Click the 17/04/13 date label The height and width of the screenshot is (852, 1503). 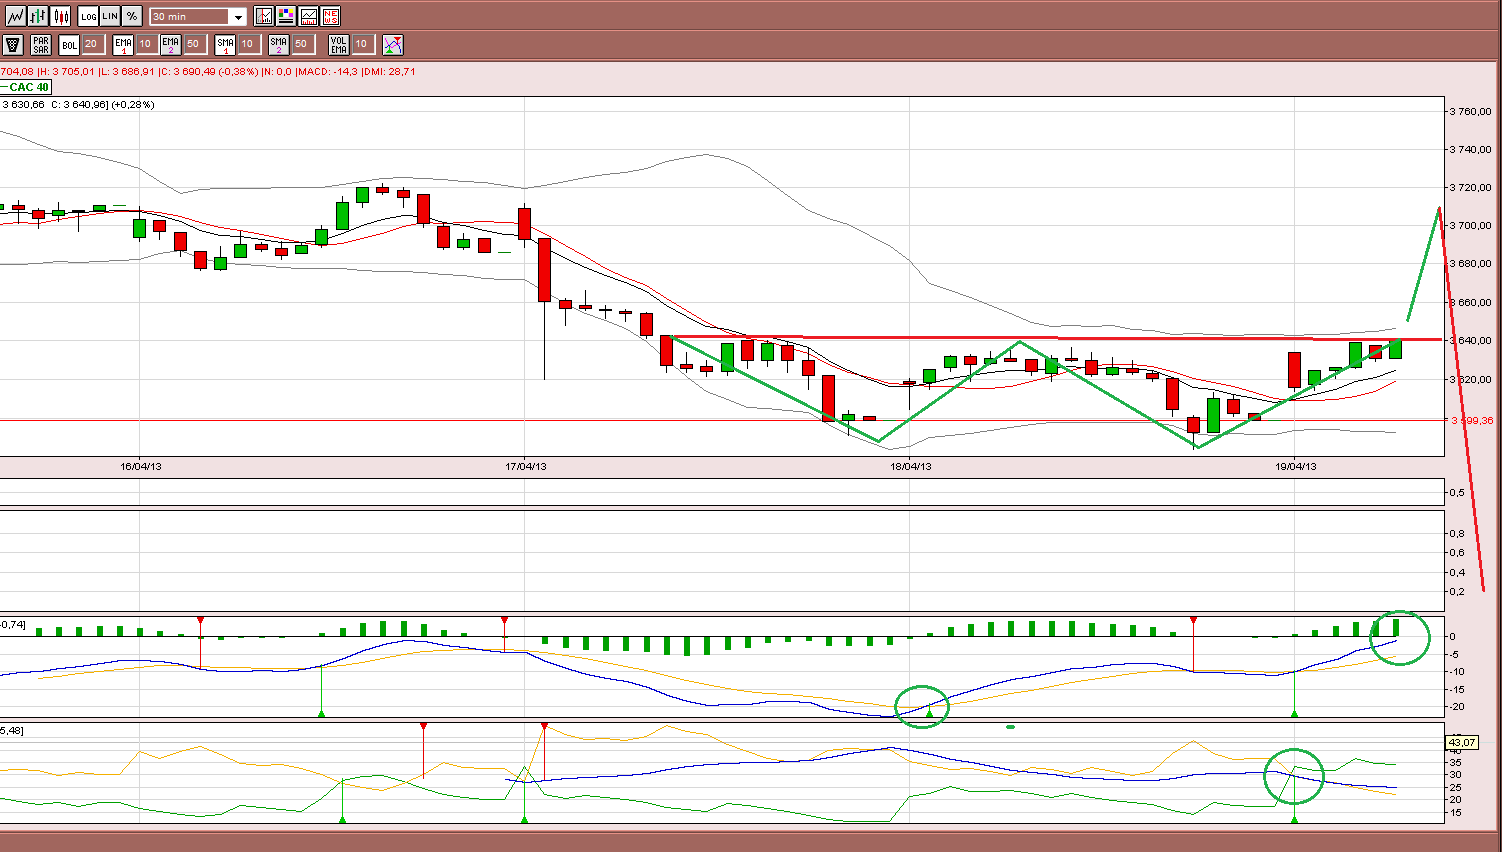click(x=526, y=466)
